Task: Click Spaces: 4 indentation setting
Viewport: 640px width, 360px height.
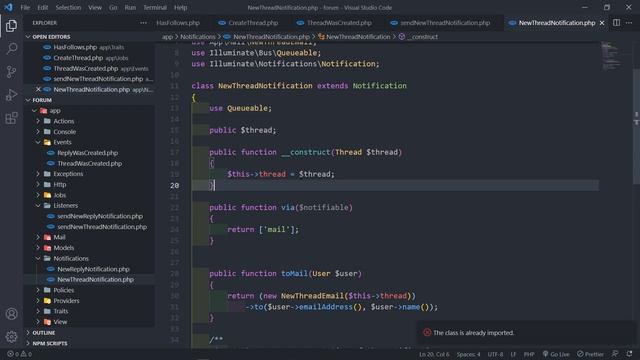Action: point(468,354)
